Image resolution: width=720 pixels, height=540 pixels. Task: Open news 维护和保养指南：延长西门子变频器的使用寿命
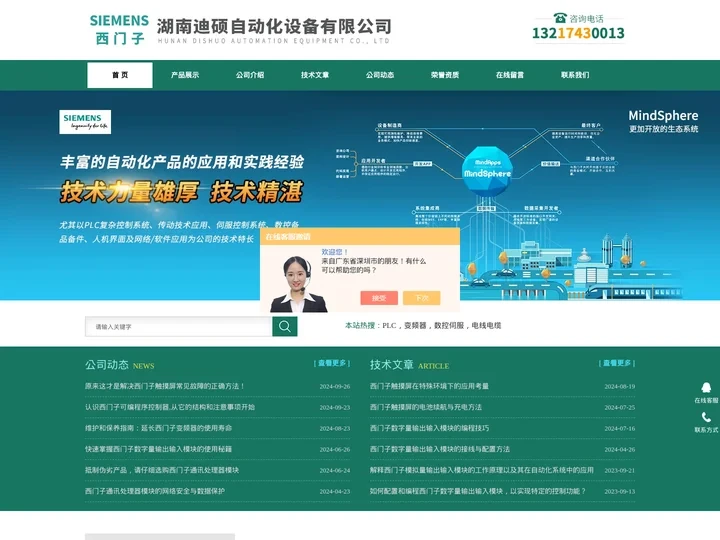[158, 428]
